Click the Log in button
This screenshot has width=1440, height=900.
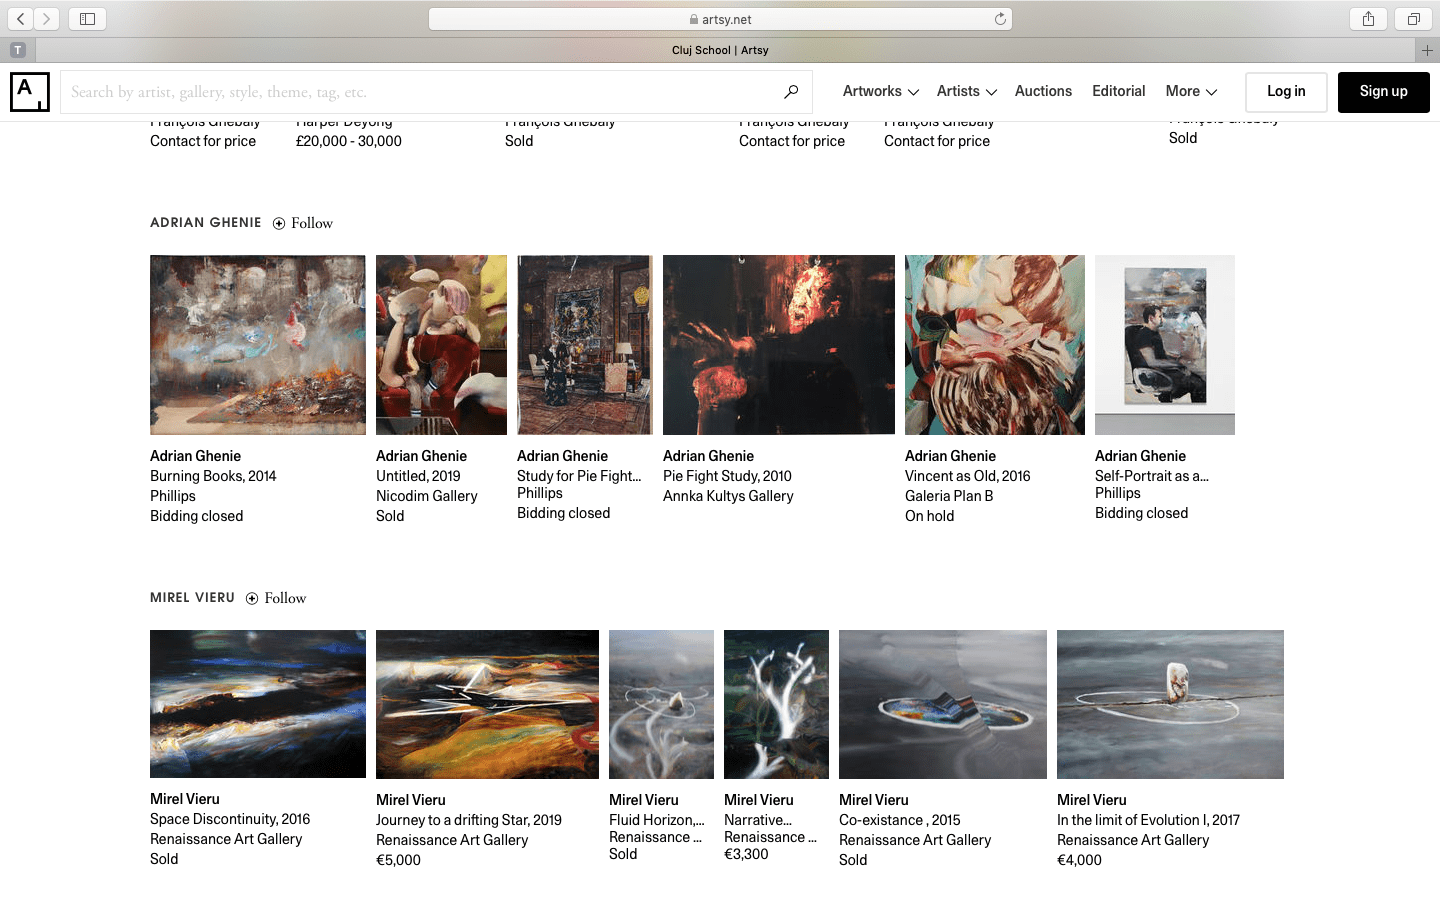[x=1286, y=92]
